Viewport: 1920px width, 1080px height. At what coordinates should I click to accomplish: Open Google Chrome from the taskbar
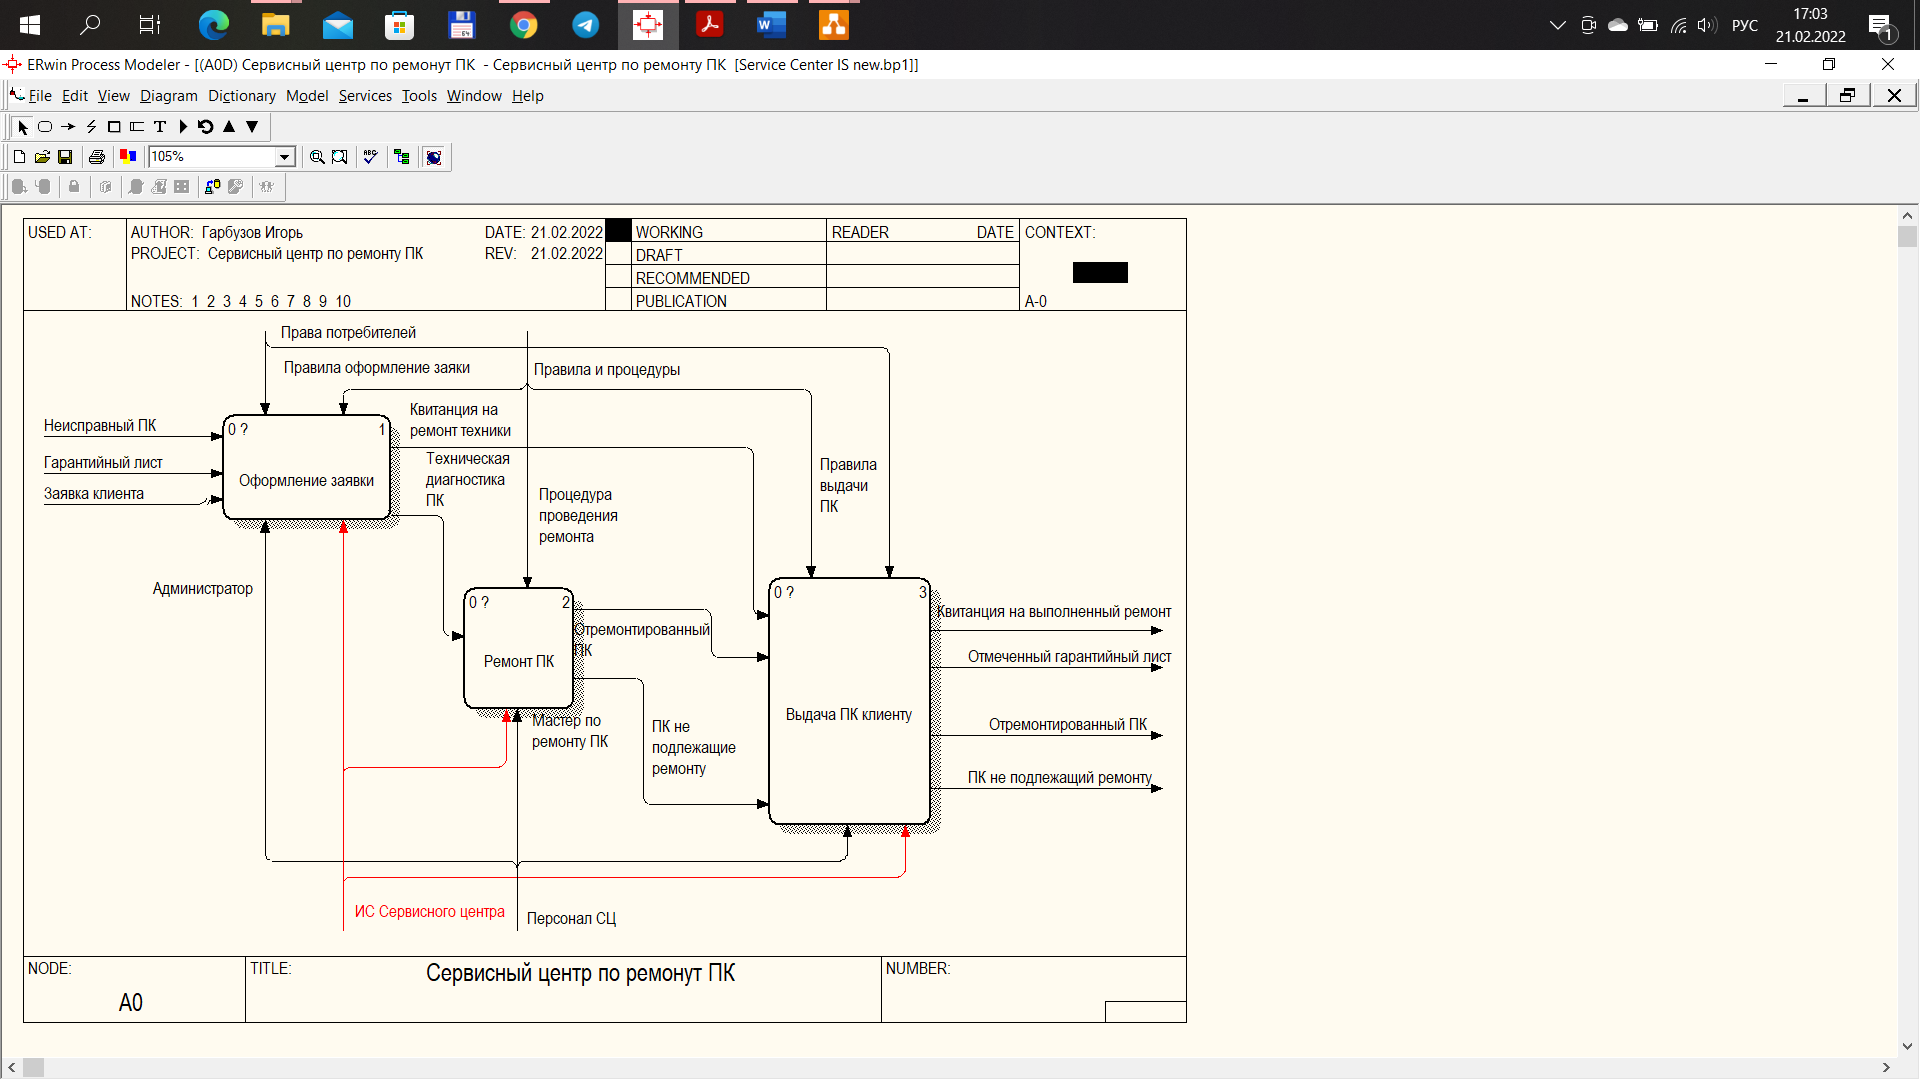tap(523, 25)
